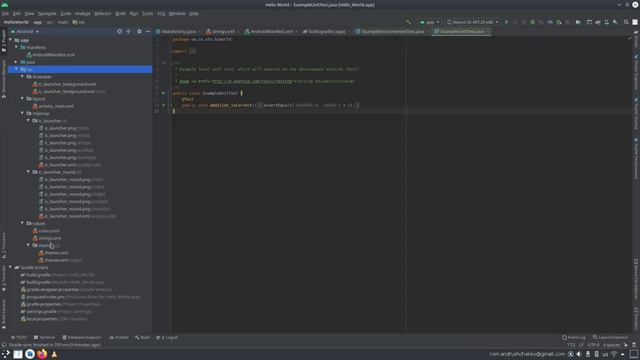Open the Event Log

point(573,338)
